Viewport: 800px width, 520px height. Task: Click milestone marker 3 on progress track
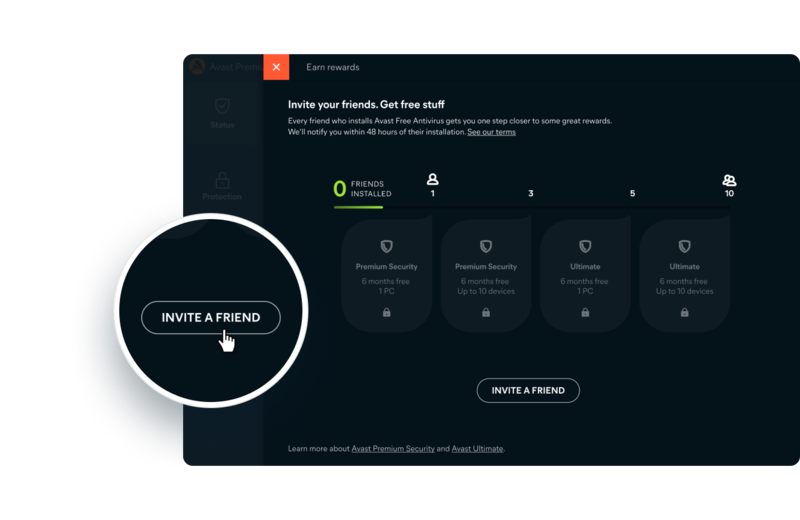[531, 193]
